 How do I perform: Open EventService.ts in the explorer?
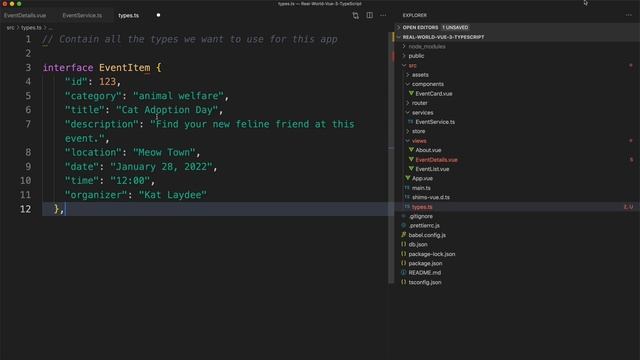pyautogui.click(x=435, y=122)
